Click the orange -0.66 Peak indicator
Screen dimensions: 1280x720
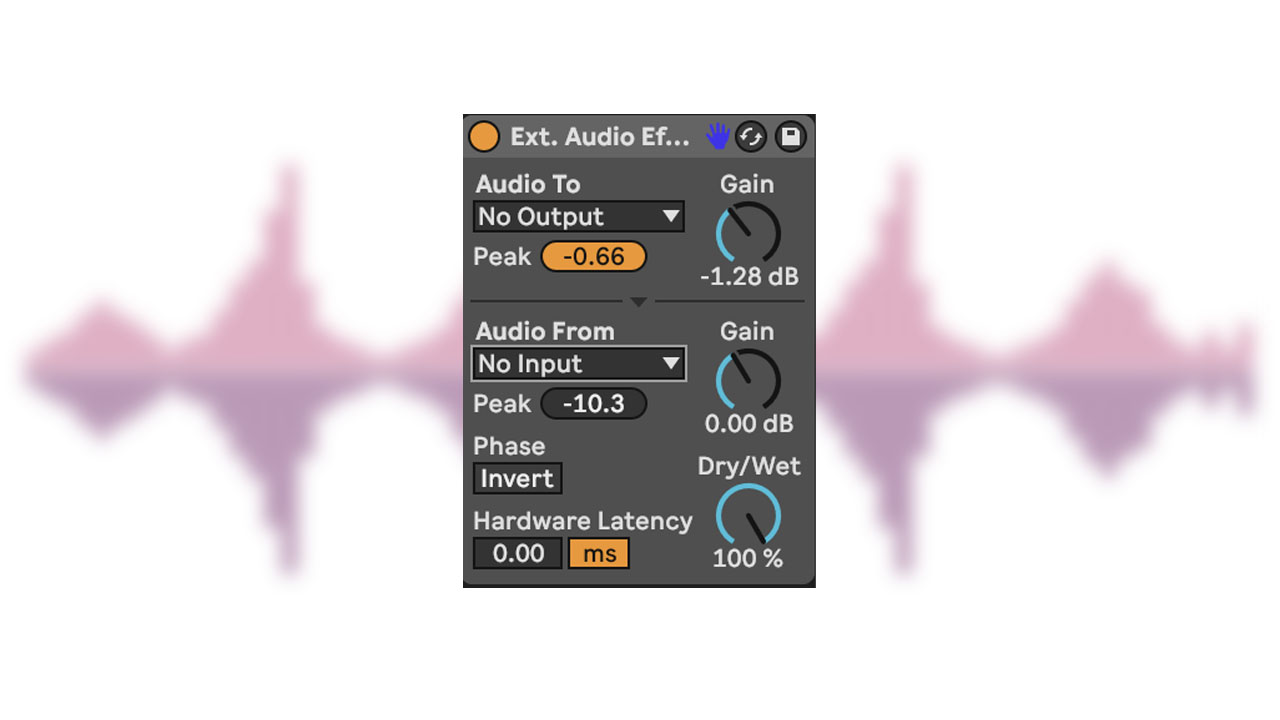tap(594, 257)
